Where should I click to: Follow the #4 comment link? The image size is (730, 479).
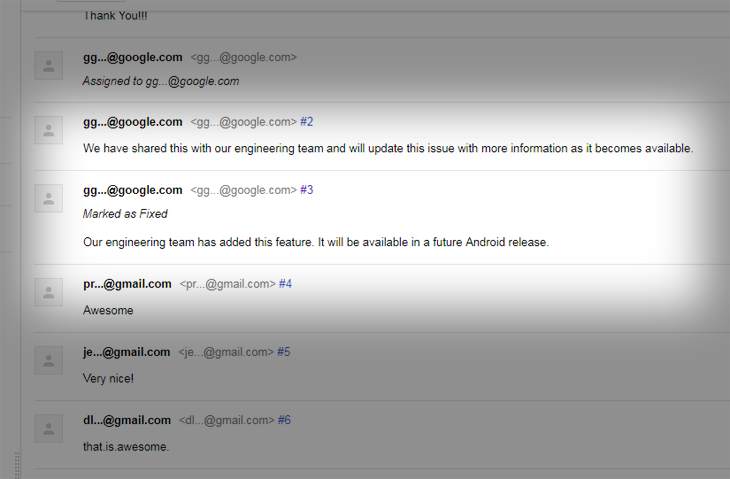285,284
